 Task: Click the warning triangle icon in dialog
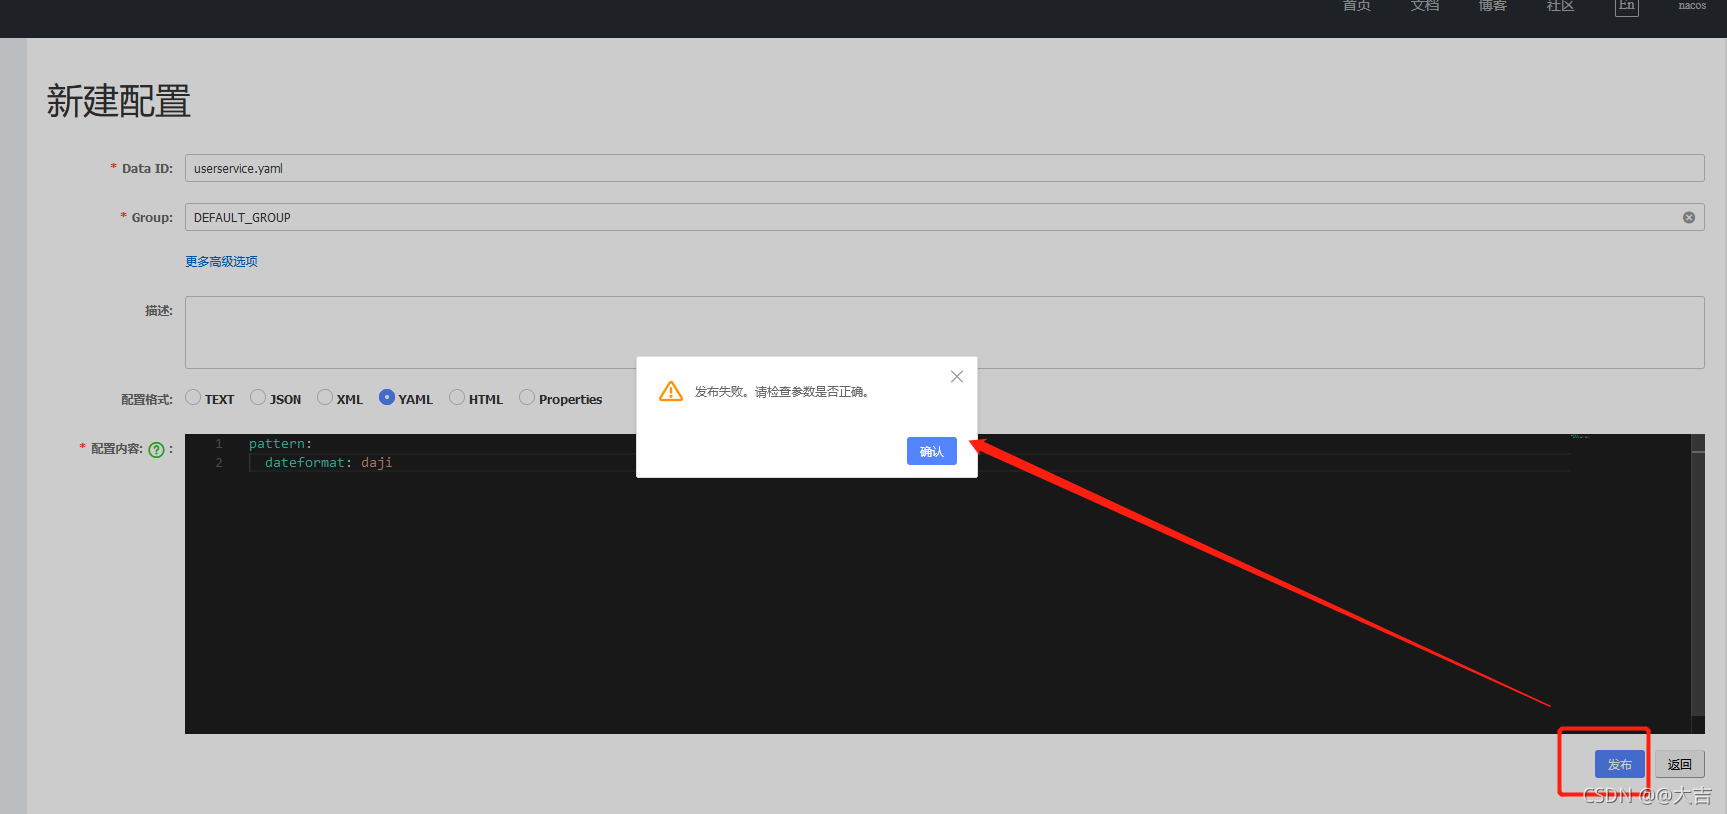tap(671, 391)
